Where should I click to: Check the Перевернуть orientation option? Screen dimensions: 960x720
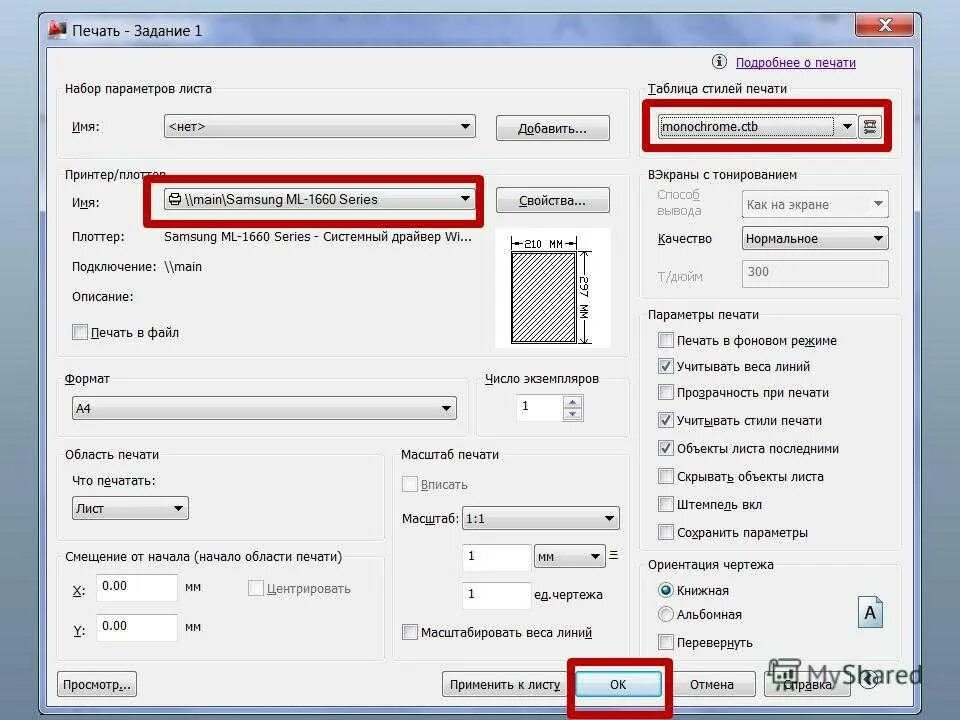tap(666, 642)
